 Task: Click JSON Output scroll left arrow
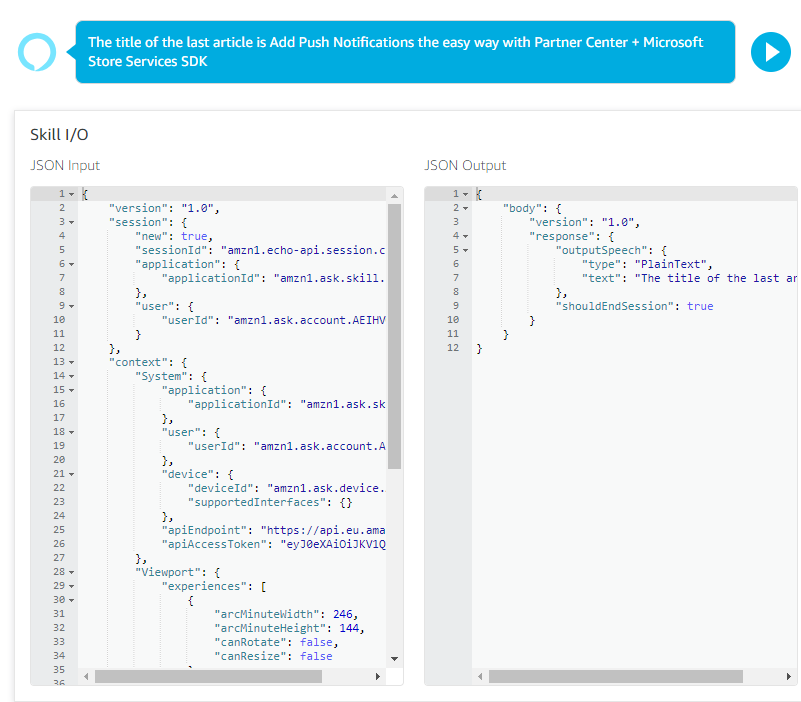point(480,676)
